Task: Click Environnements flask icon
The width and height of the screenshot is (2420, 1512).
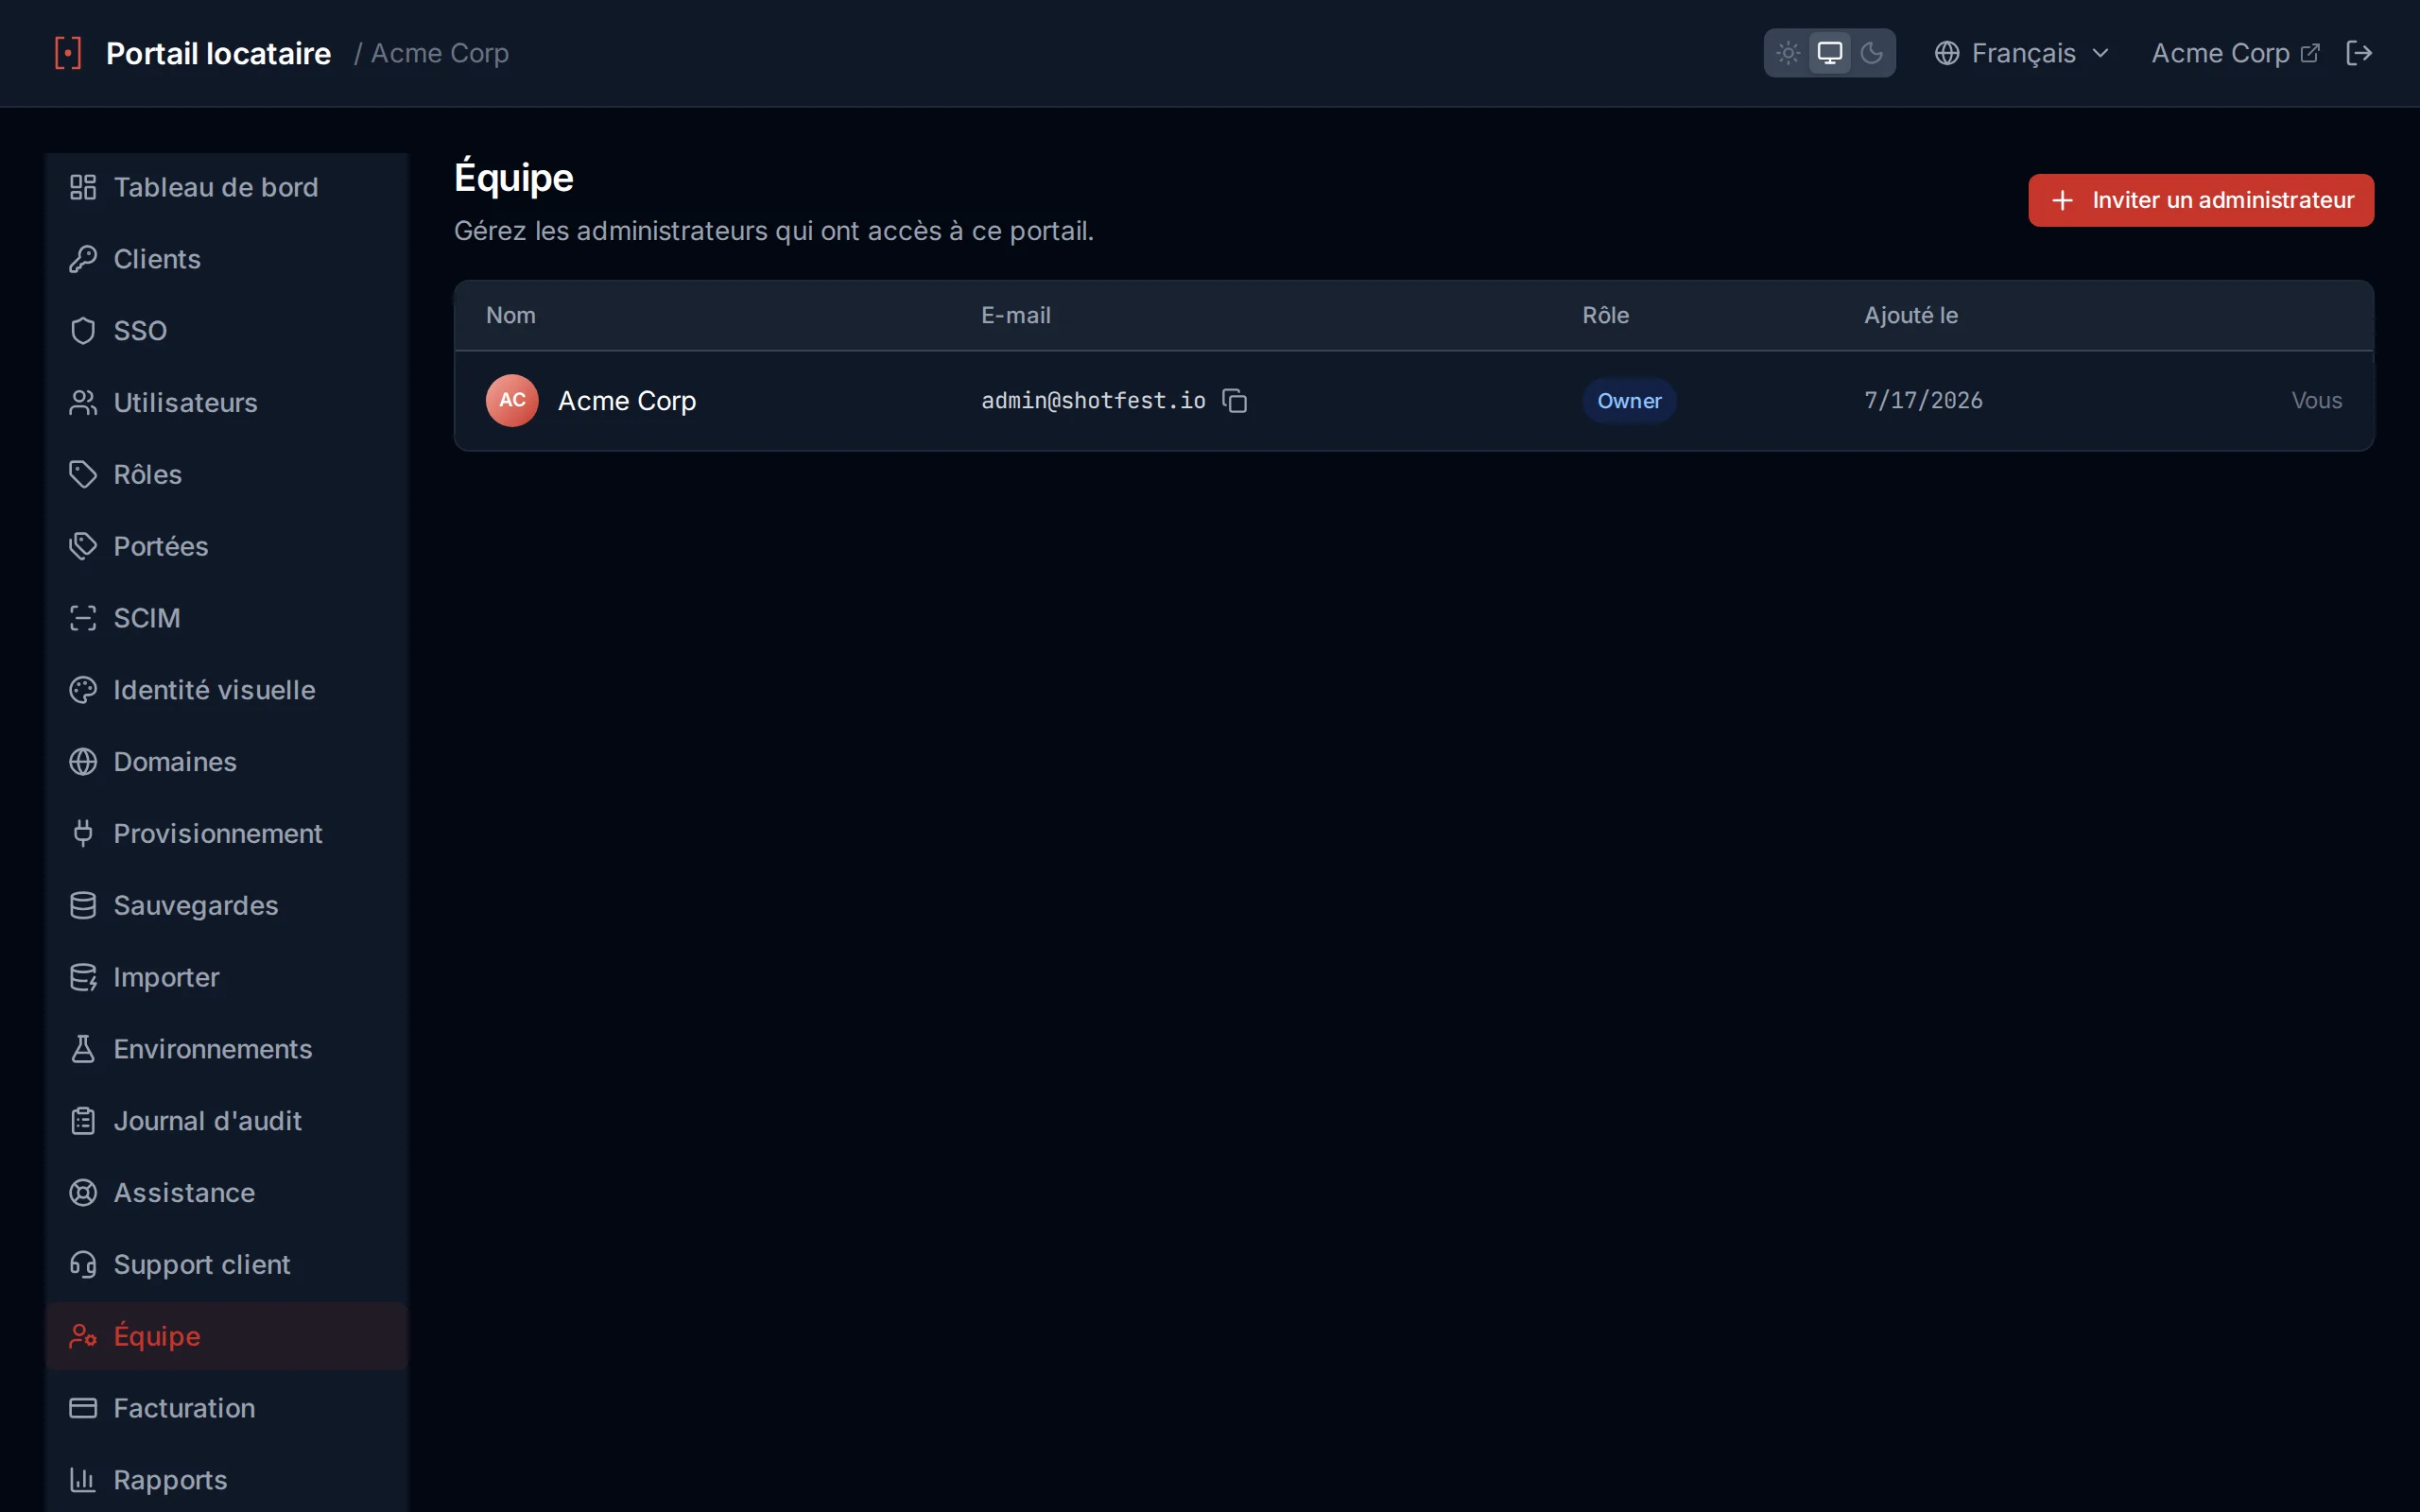Action: pos(83,1049)
